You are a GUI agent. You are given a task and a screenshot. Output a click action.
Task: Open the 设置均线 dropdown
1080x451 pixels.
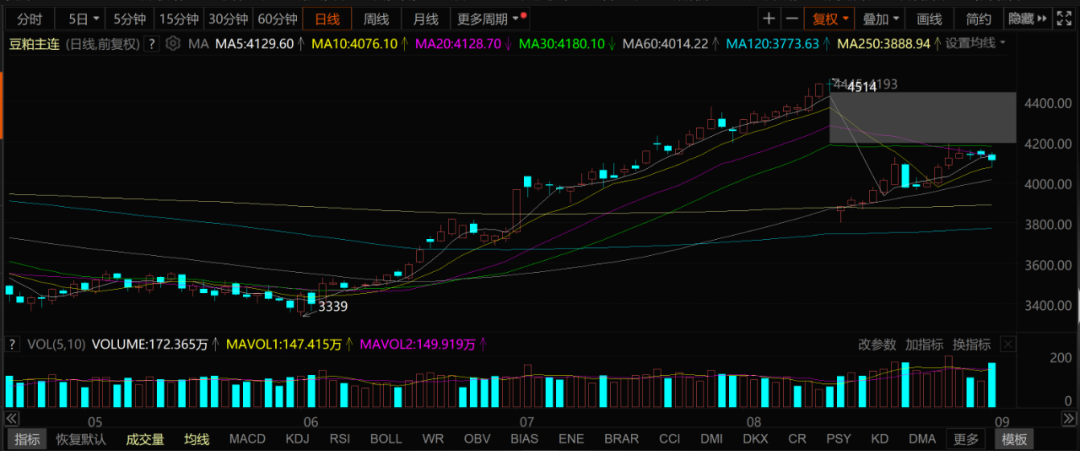pos(975,44)
